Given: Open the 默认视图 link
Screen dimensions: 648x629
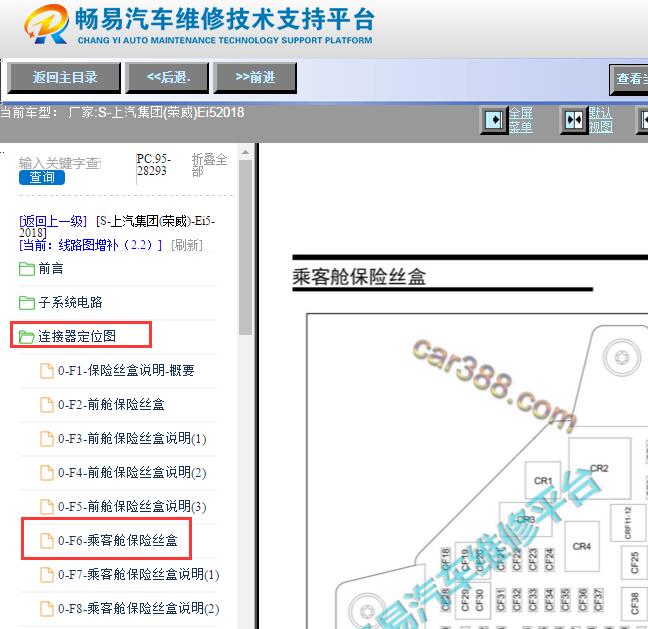Looking at the screenshot, I should pos(600,120).
